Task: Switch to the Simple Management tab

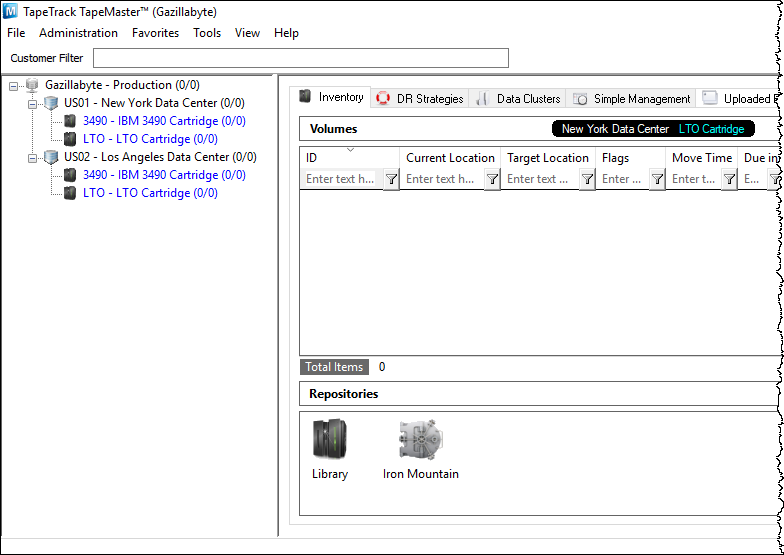Action: [631, 98]
